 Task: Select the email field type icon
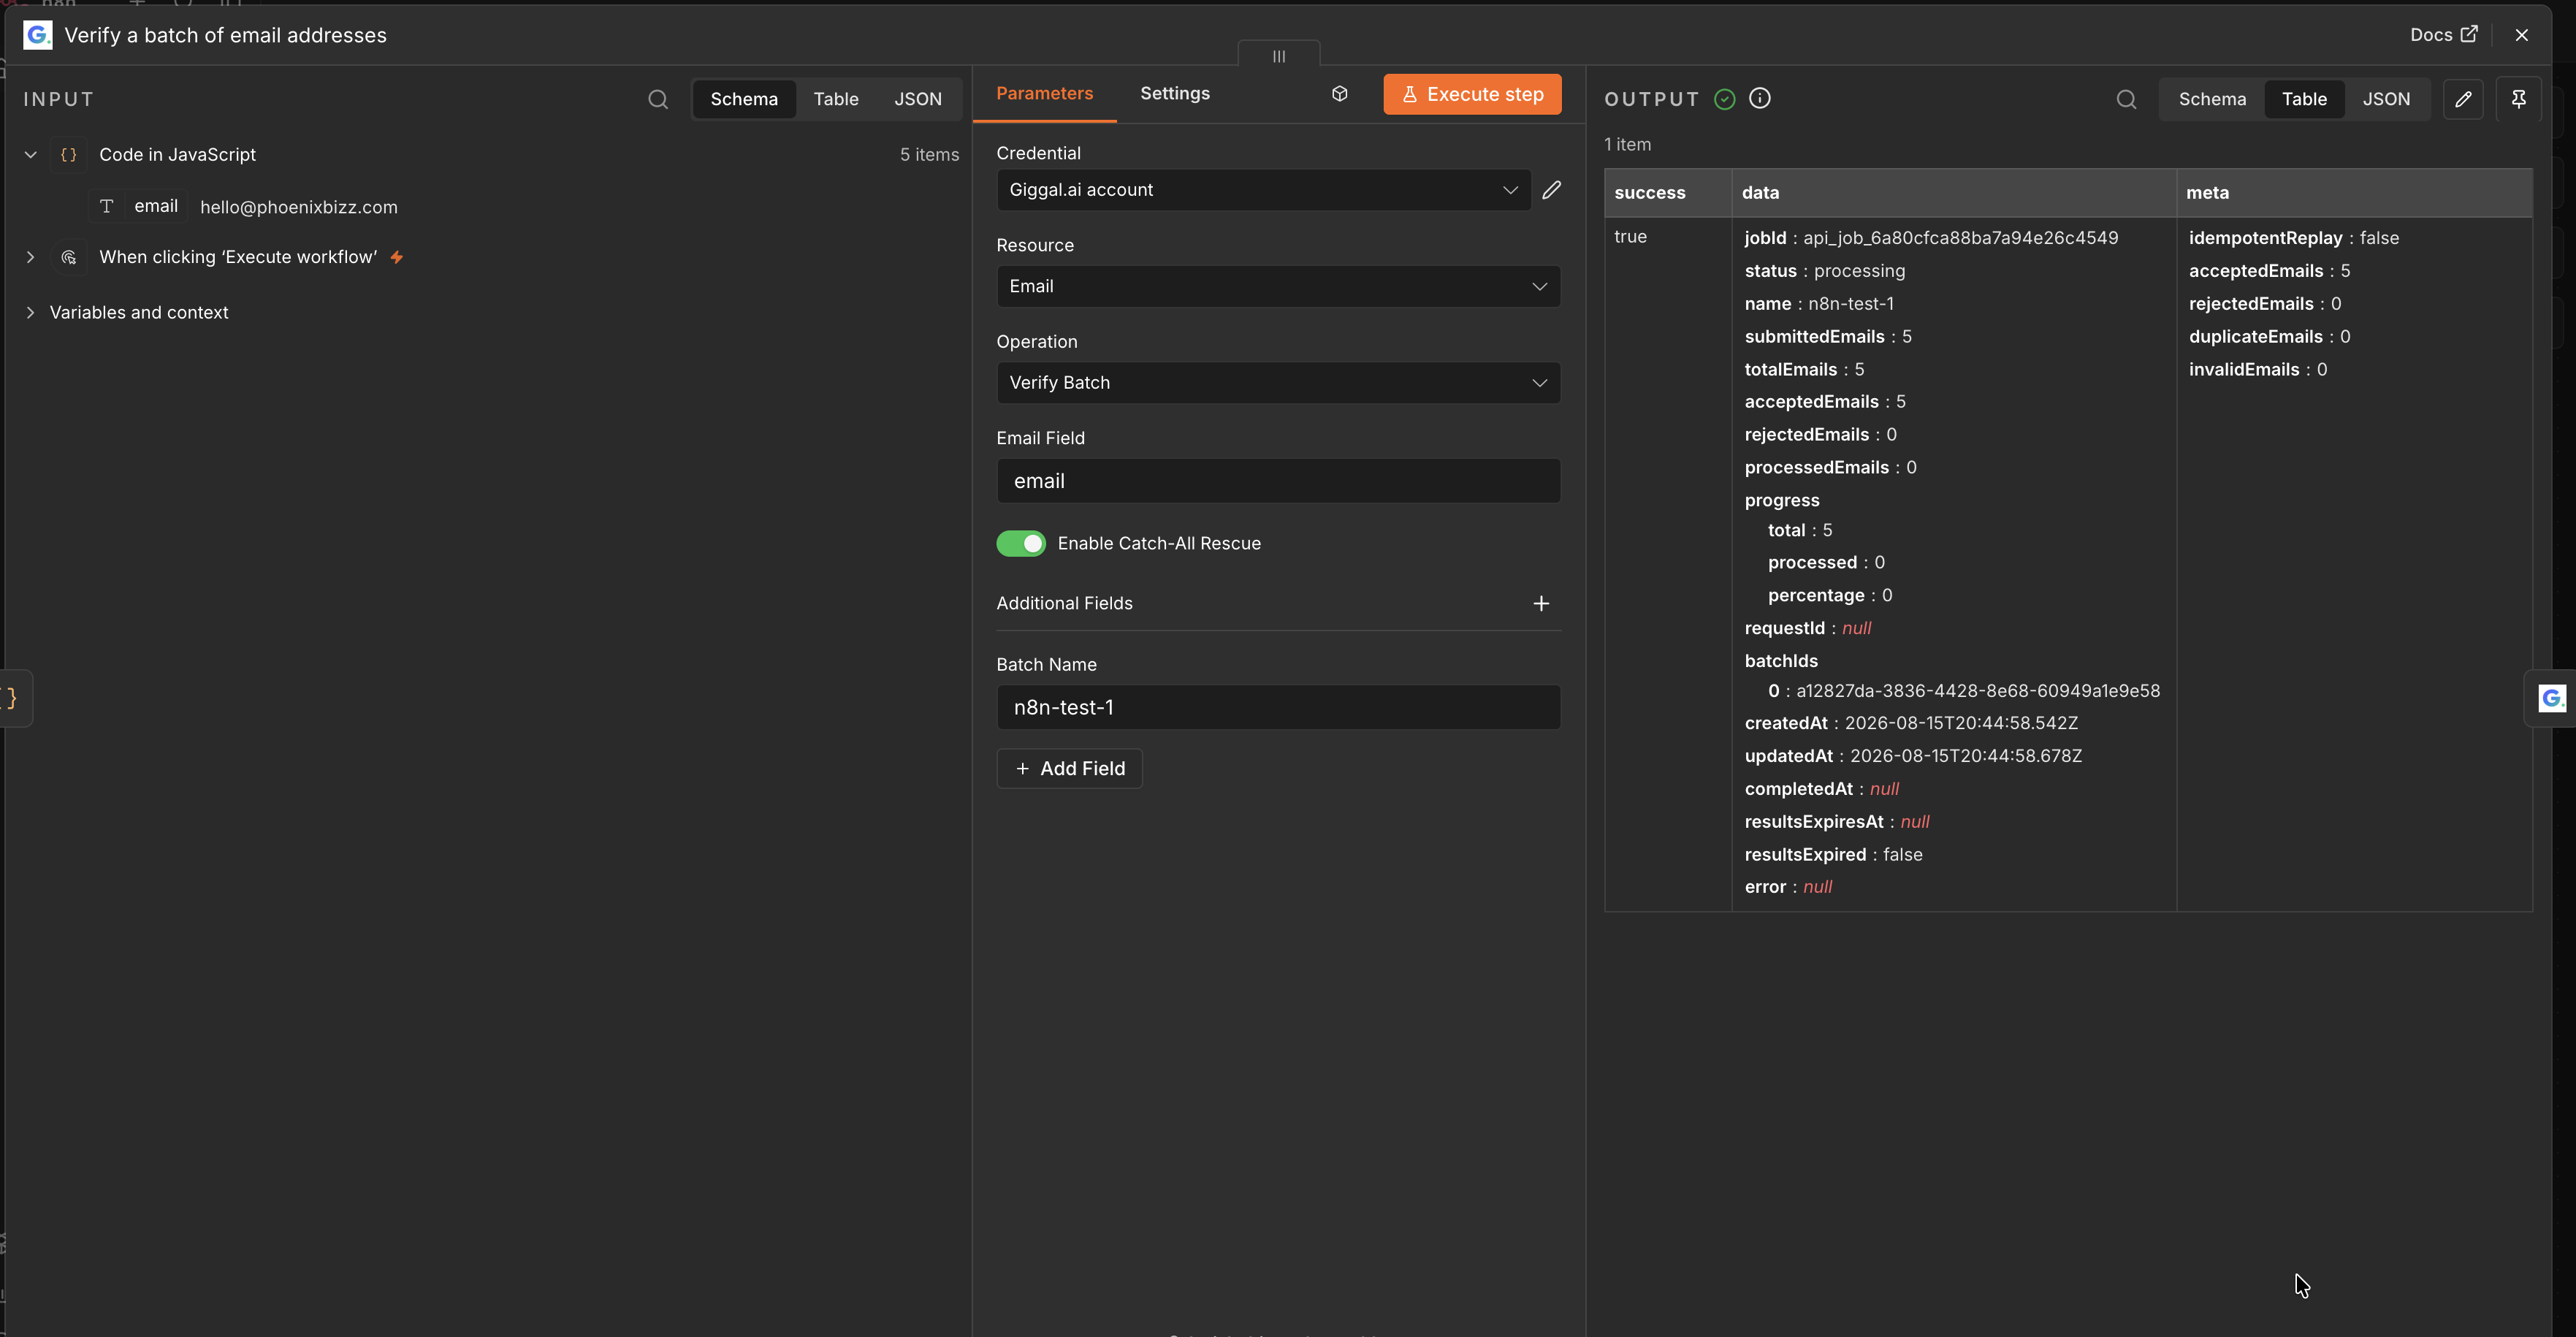pyautogui.click(x=106, y=206)
